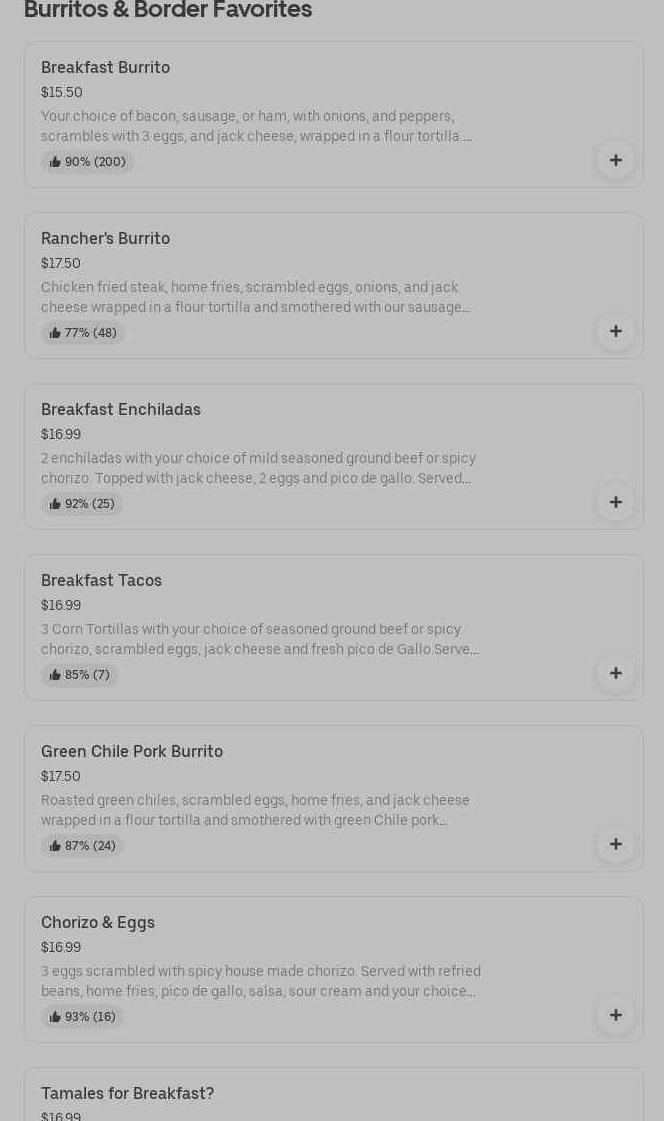Open Rancher's Burrito item title
Viewport: 664px width, 1121px height.
tap(105, 238)
